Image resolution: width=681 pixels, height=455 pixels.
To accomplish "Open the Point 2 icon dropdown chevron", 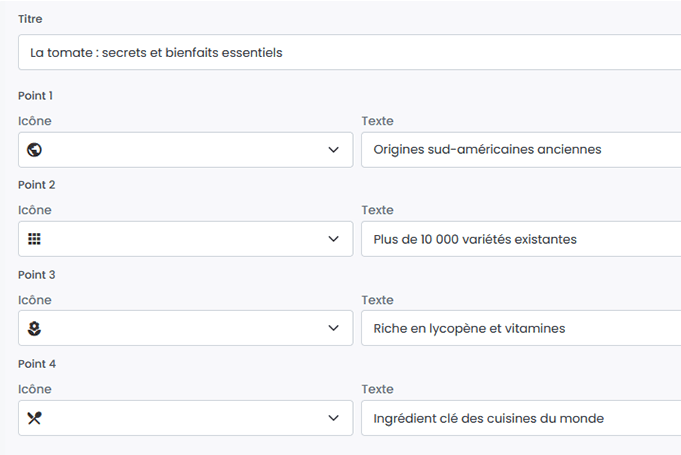I will [334, 239].
